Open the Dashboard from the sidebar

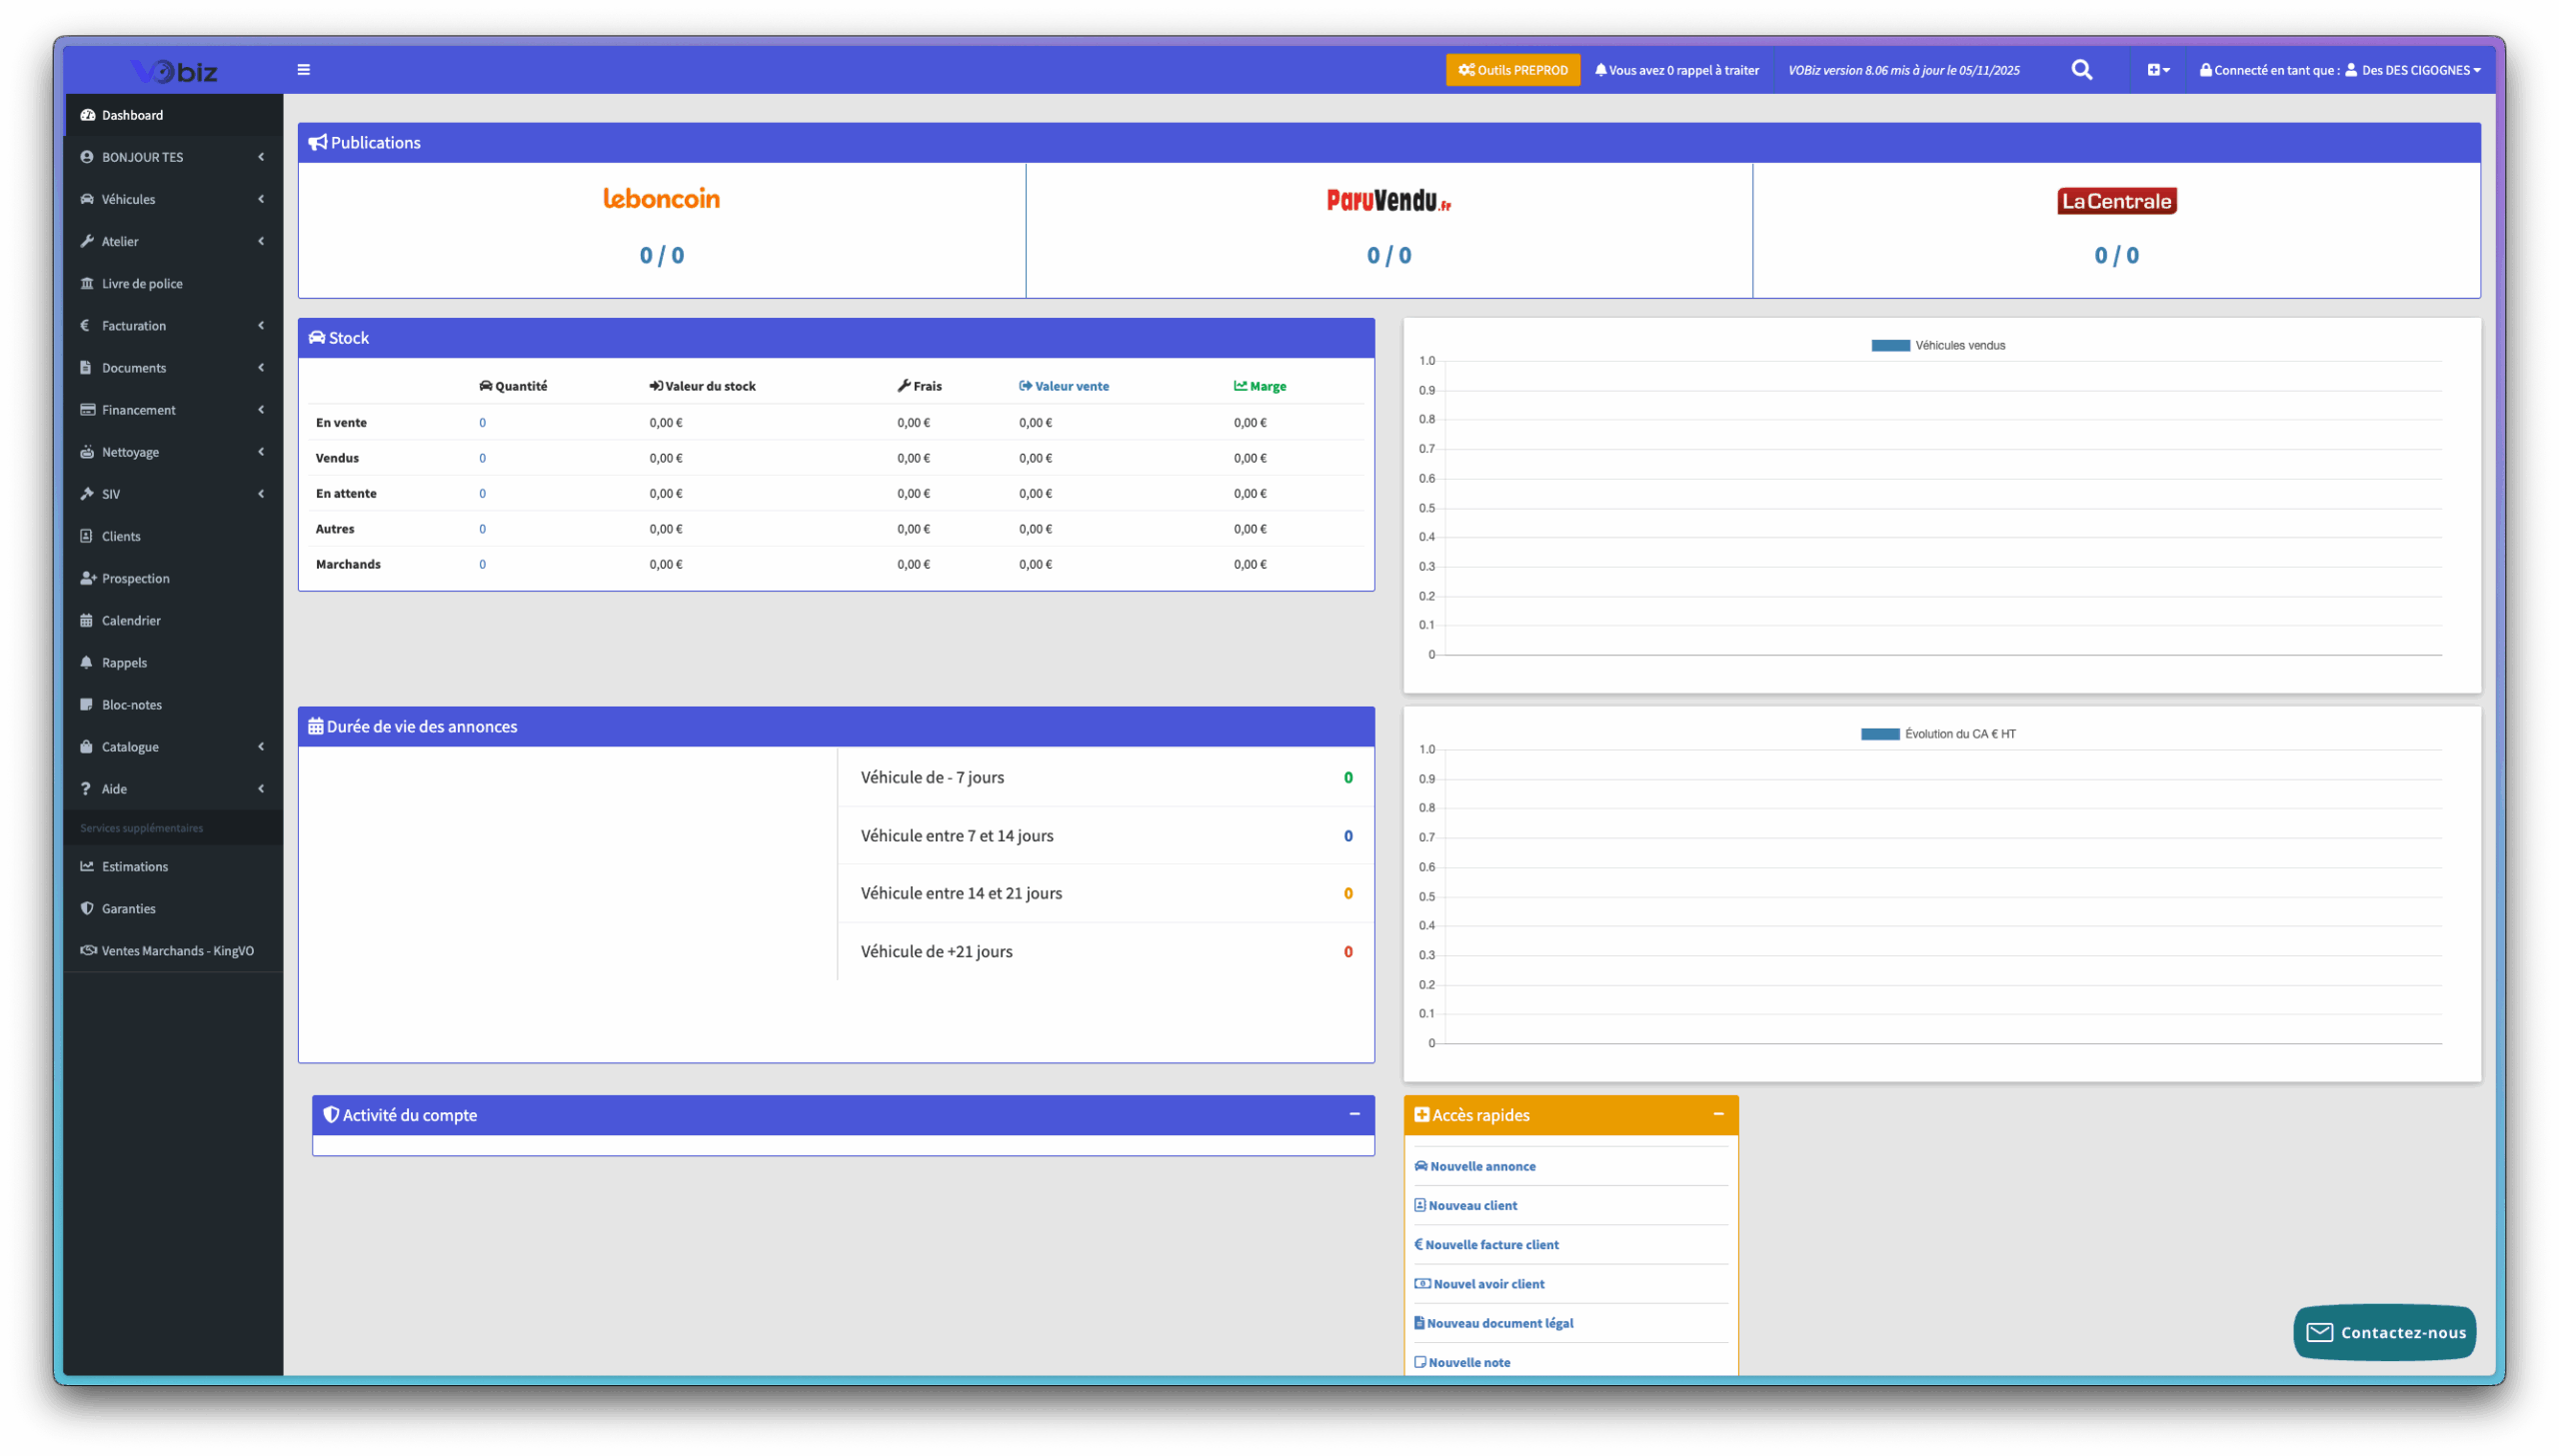132,114
